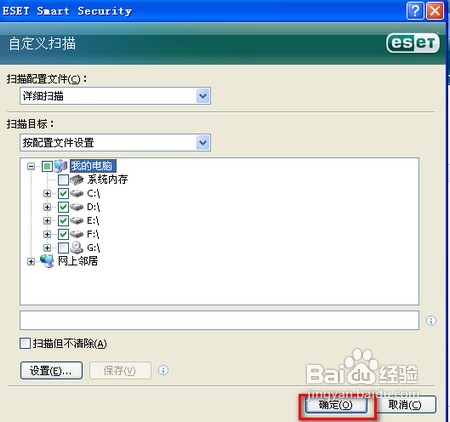450x422 pixels.
Task: Click info icon next to the 保存 button
Action: pyautogui.click(x=163, y=370)
